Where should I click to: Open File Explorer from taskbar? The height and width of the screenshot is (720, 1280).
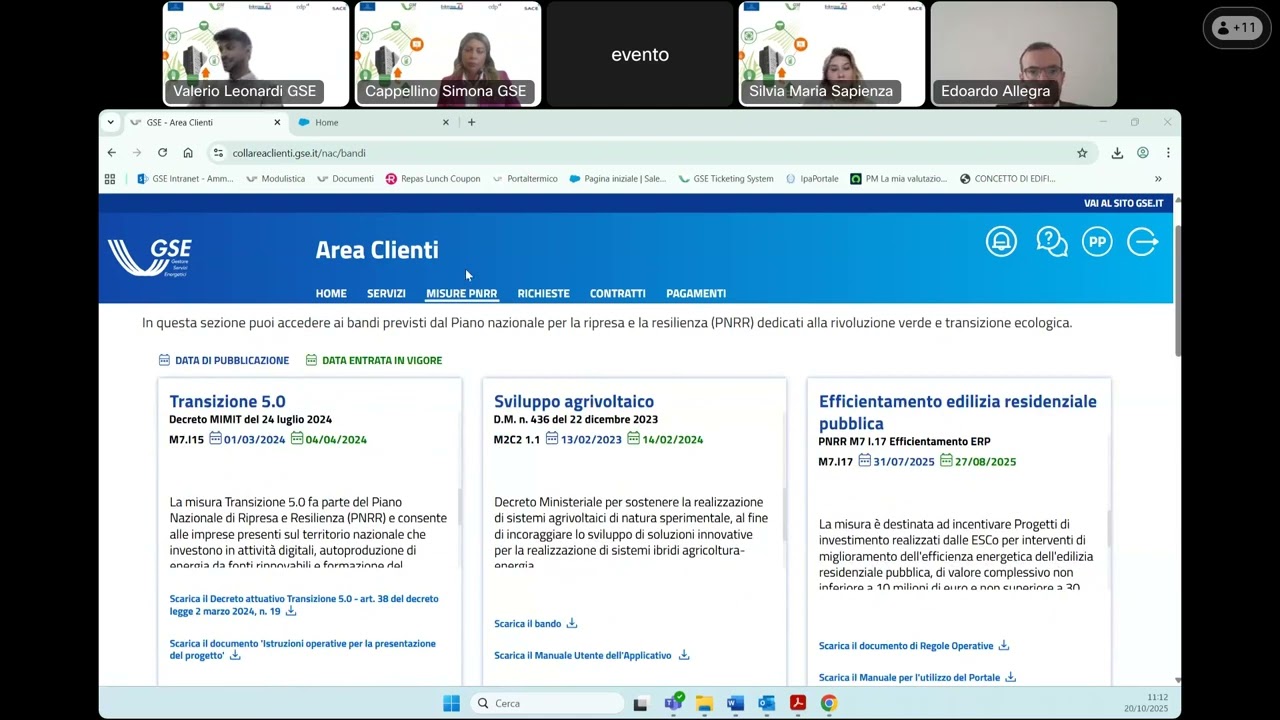coord(704,703)
